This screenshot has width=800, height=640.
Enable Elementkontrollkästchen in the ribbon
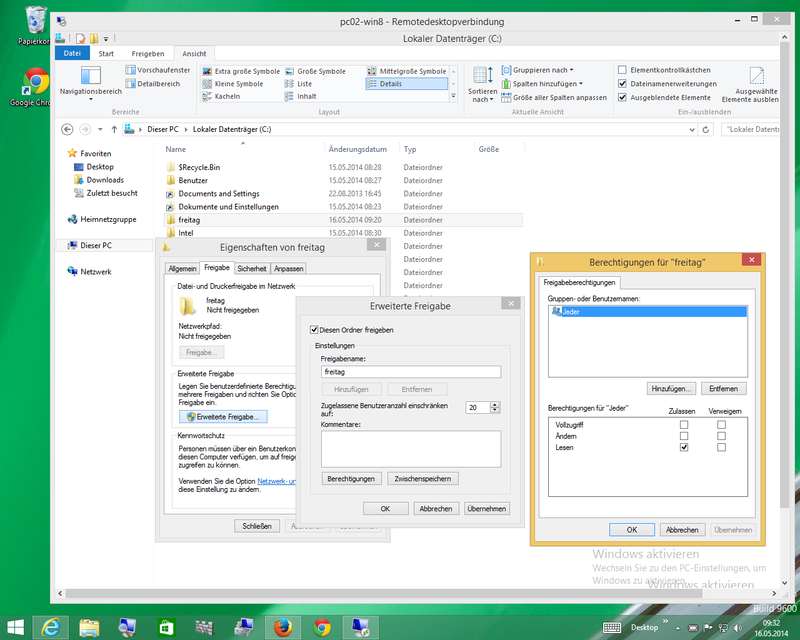click(x=622, y=70)
